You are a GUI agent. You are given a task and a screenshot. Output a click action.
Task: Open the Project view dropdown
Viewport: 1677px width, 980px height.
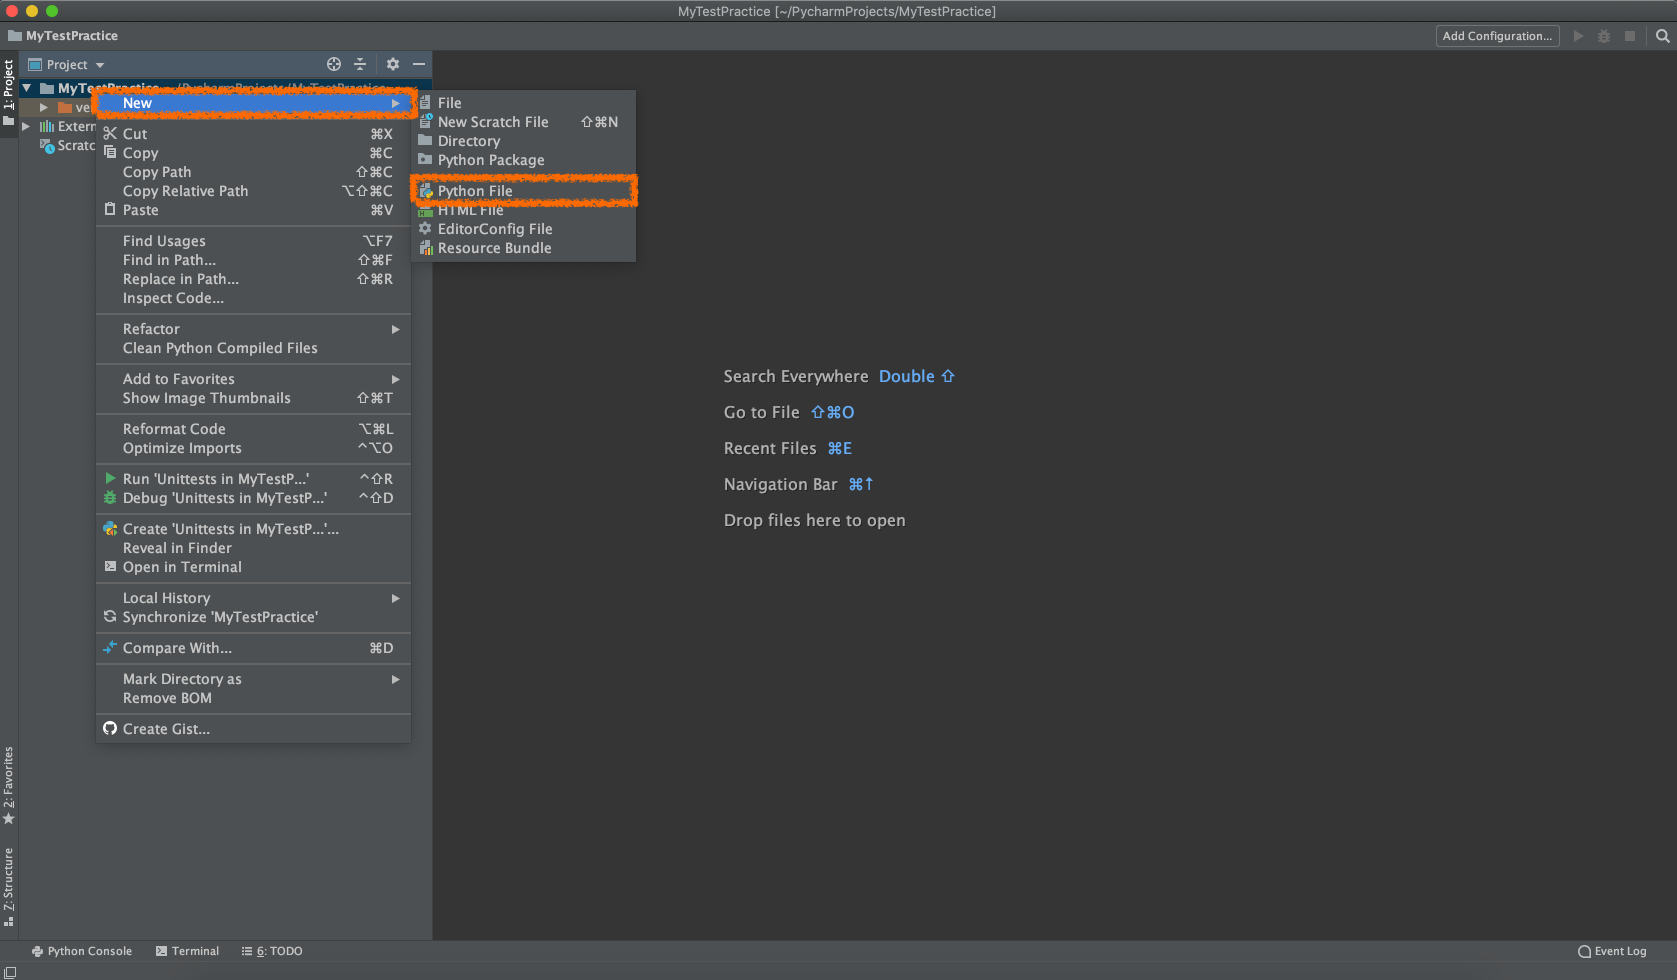pyautogui.click(x=66, y=65)
